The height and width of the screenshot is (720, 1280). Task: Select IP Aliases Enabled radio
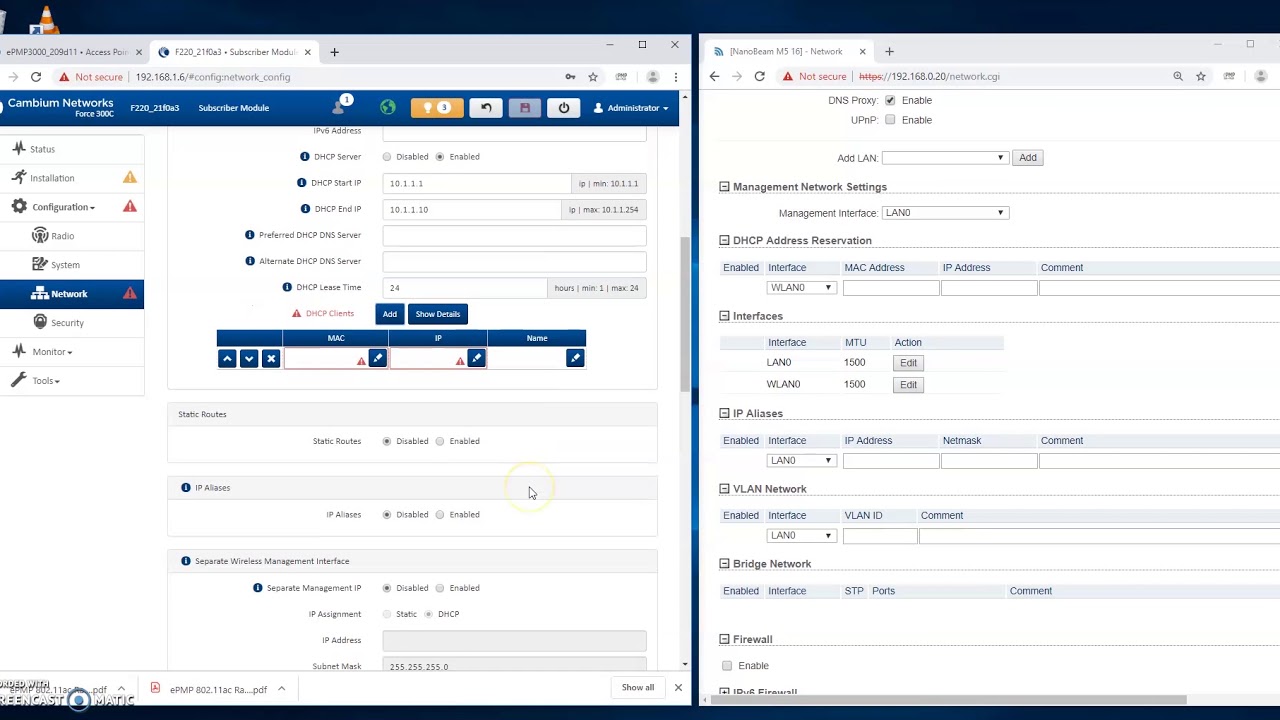tap(440, 515)
